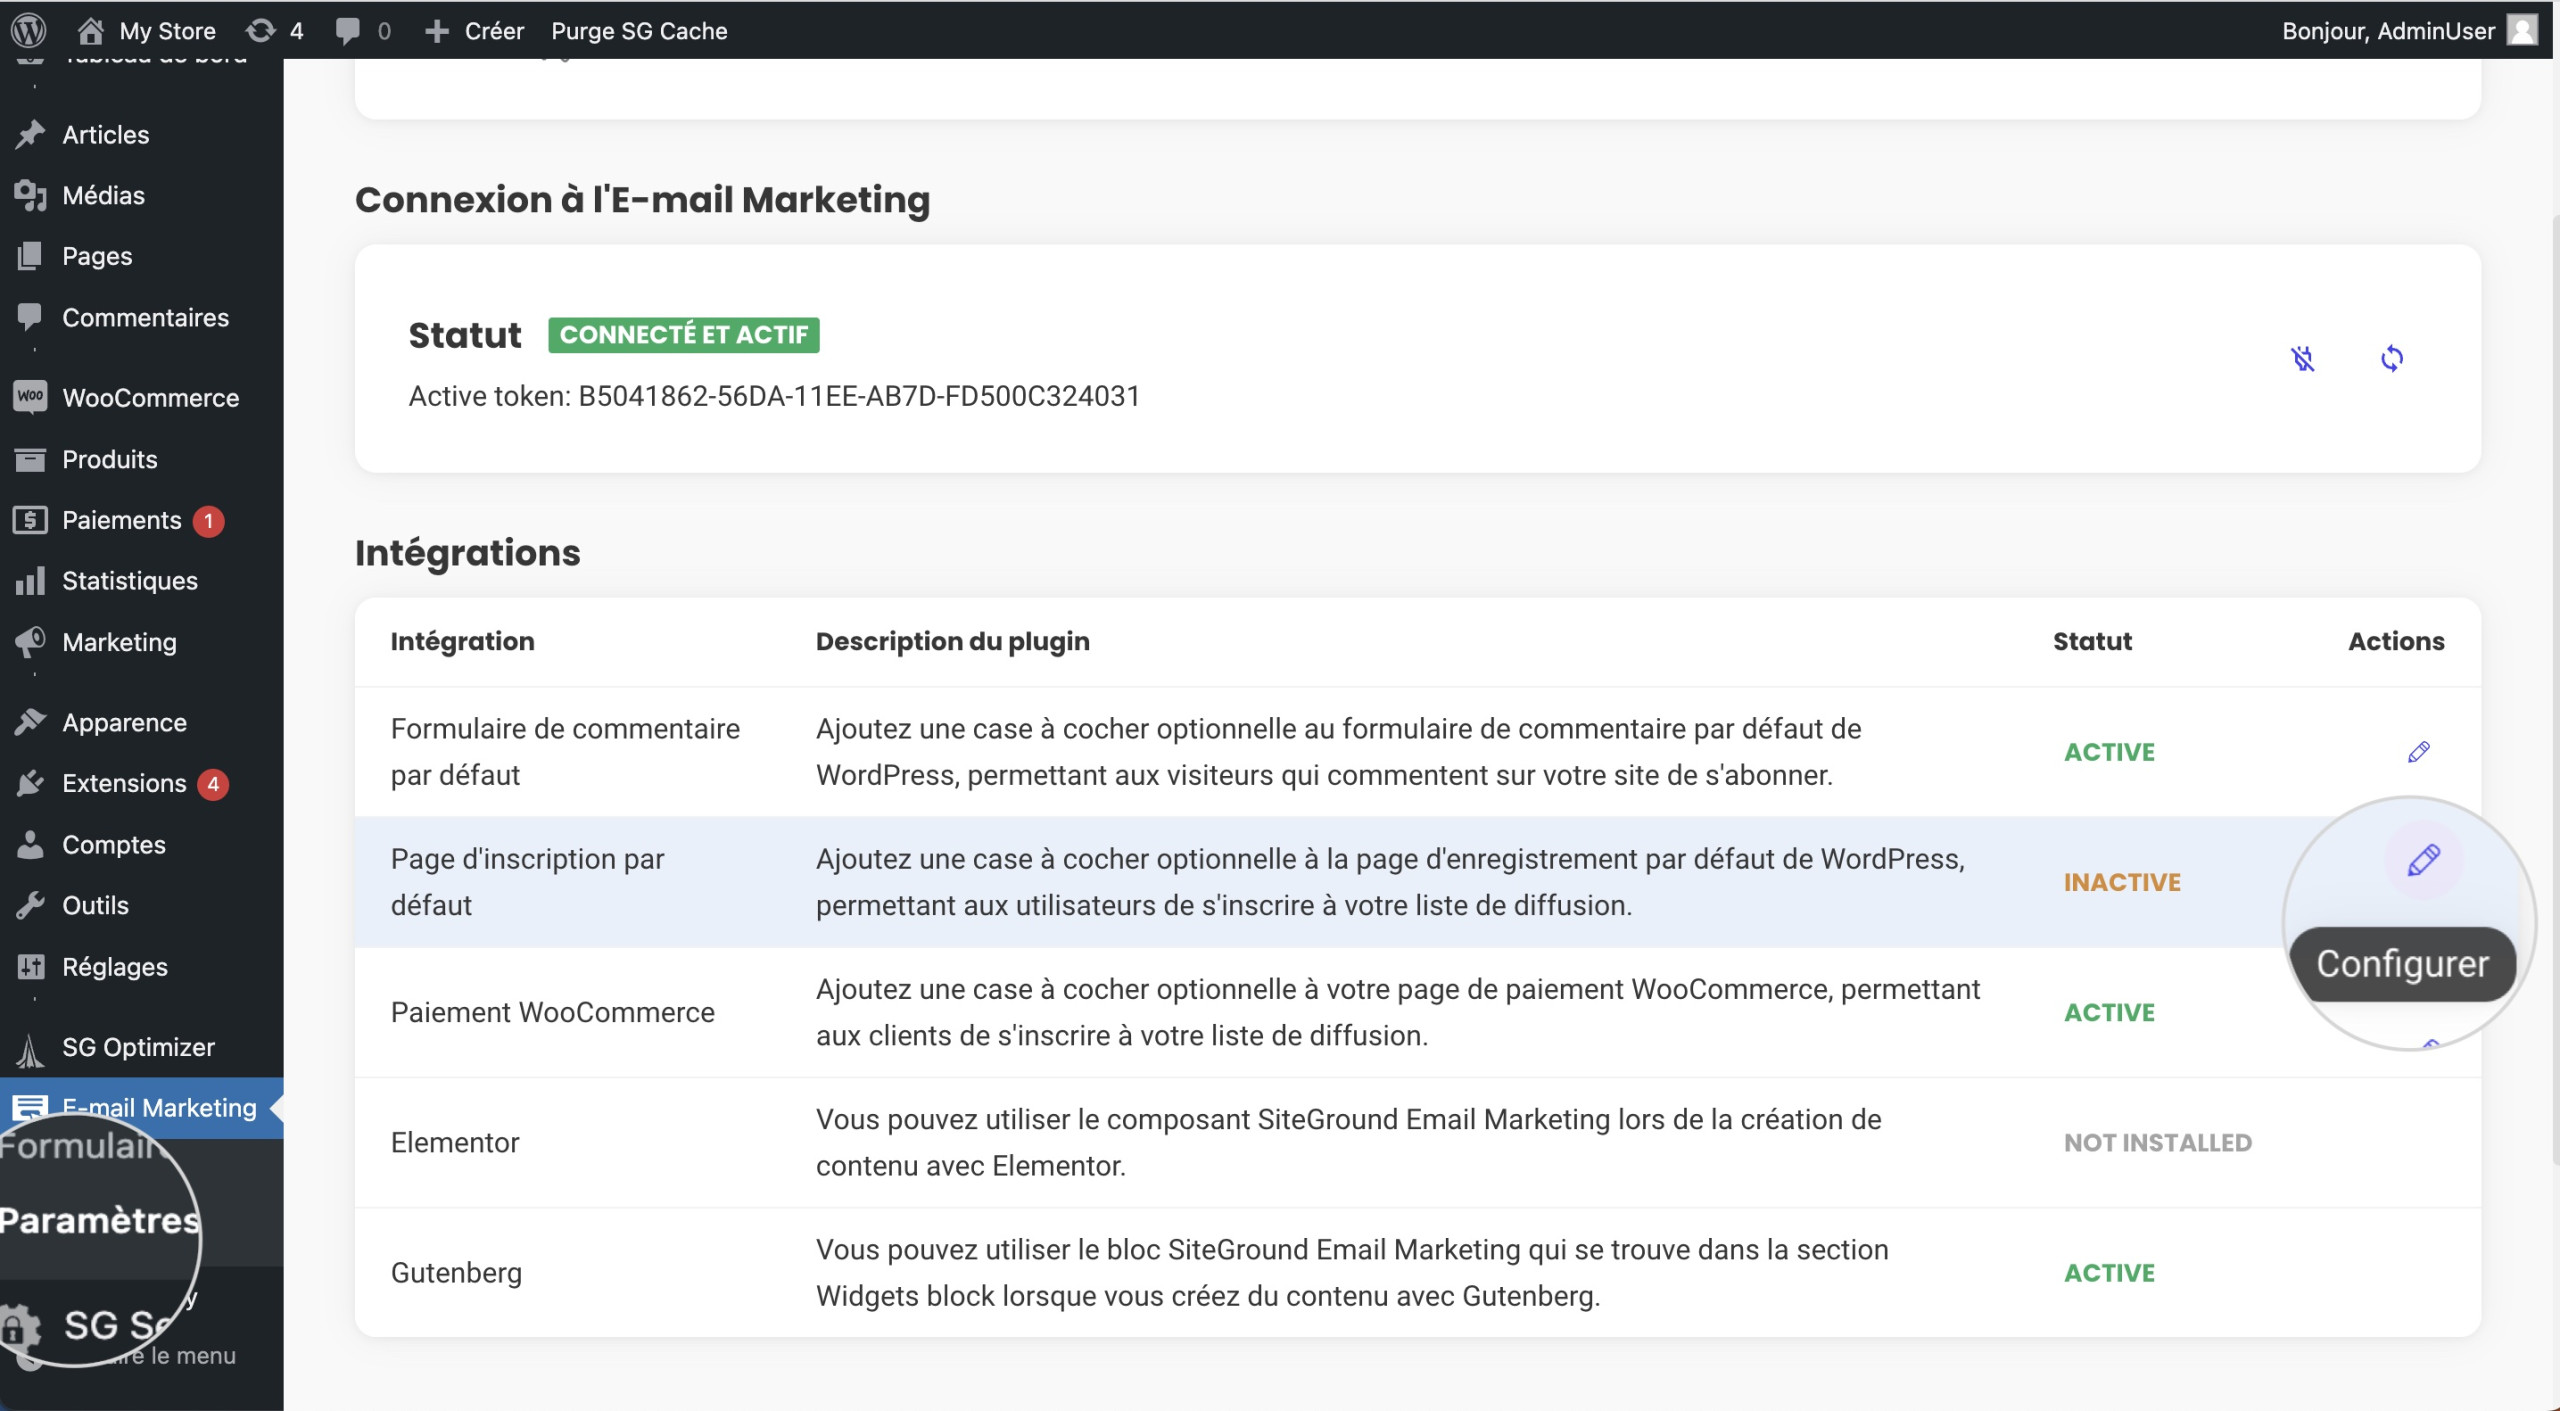Click the Médias camera-music icon
This screenshot has height=1411, width=2560.
point(30,195)
